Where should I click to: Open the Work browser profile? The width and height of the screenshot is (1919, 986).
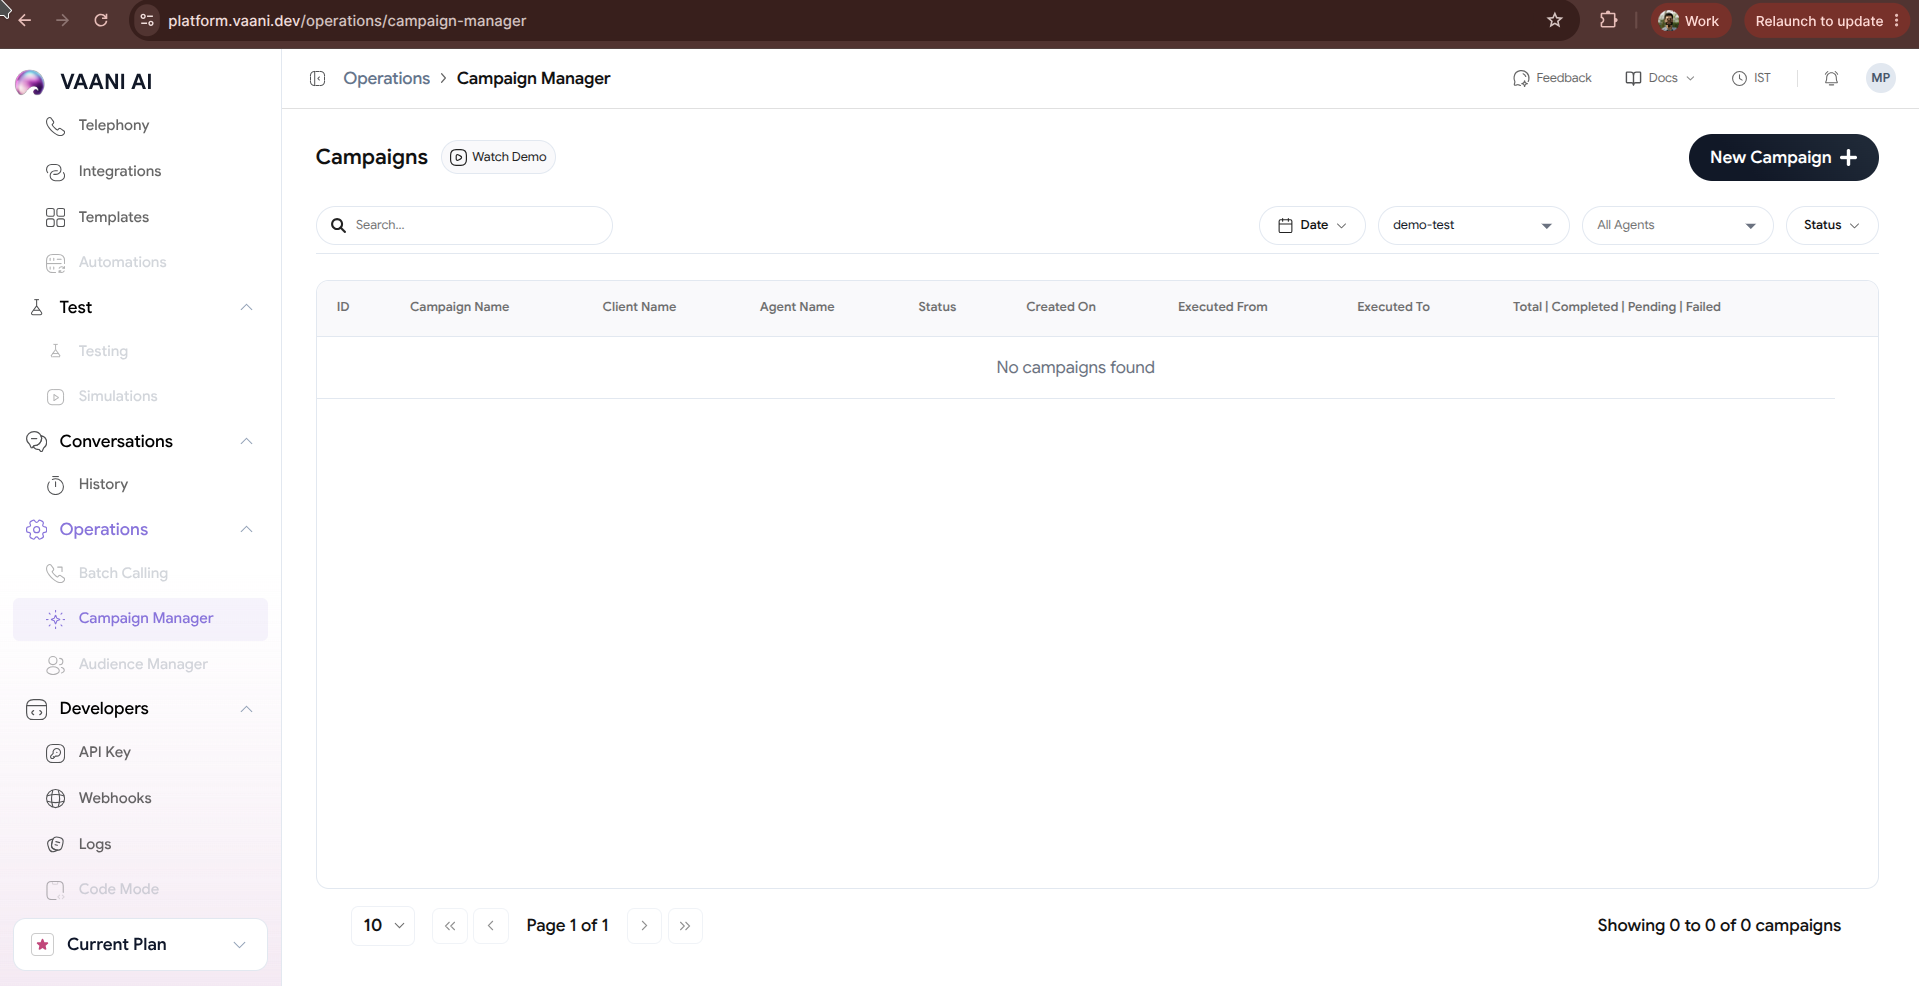tap(1690, 20)
